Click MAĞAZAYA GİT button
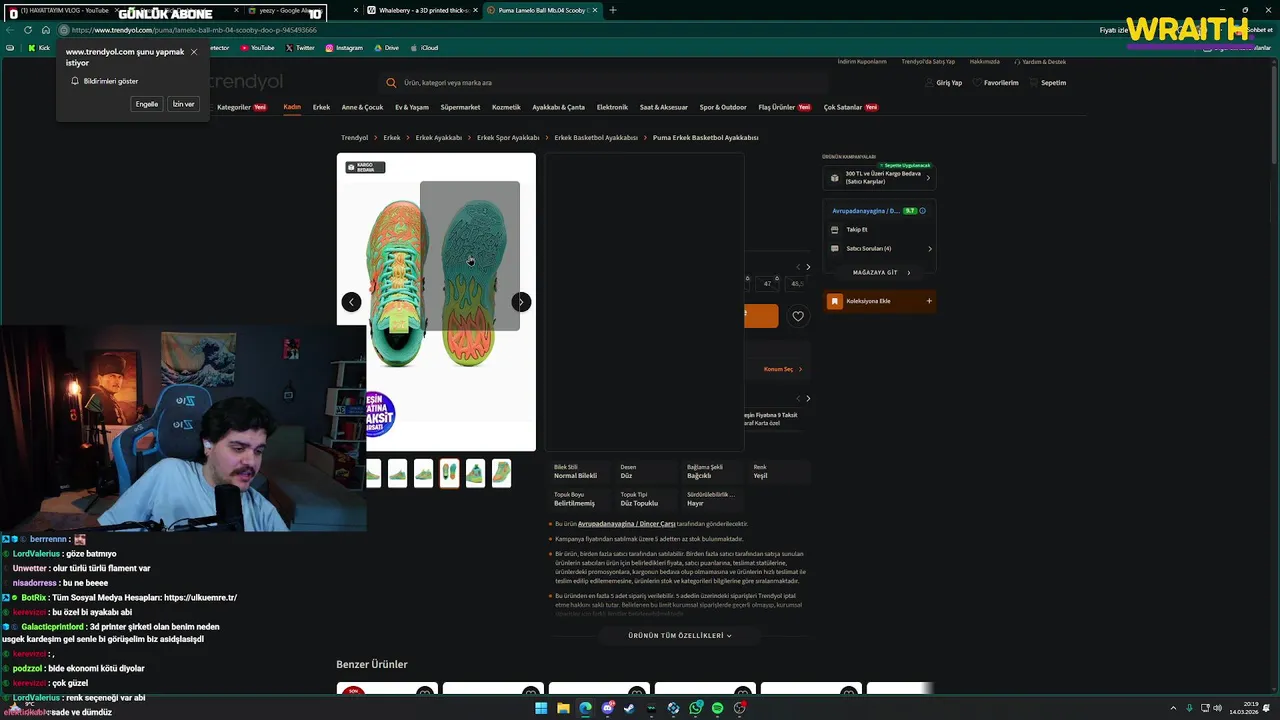This screenshot has height=720, width=1280. coord(879,273)
